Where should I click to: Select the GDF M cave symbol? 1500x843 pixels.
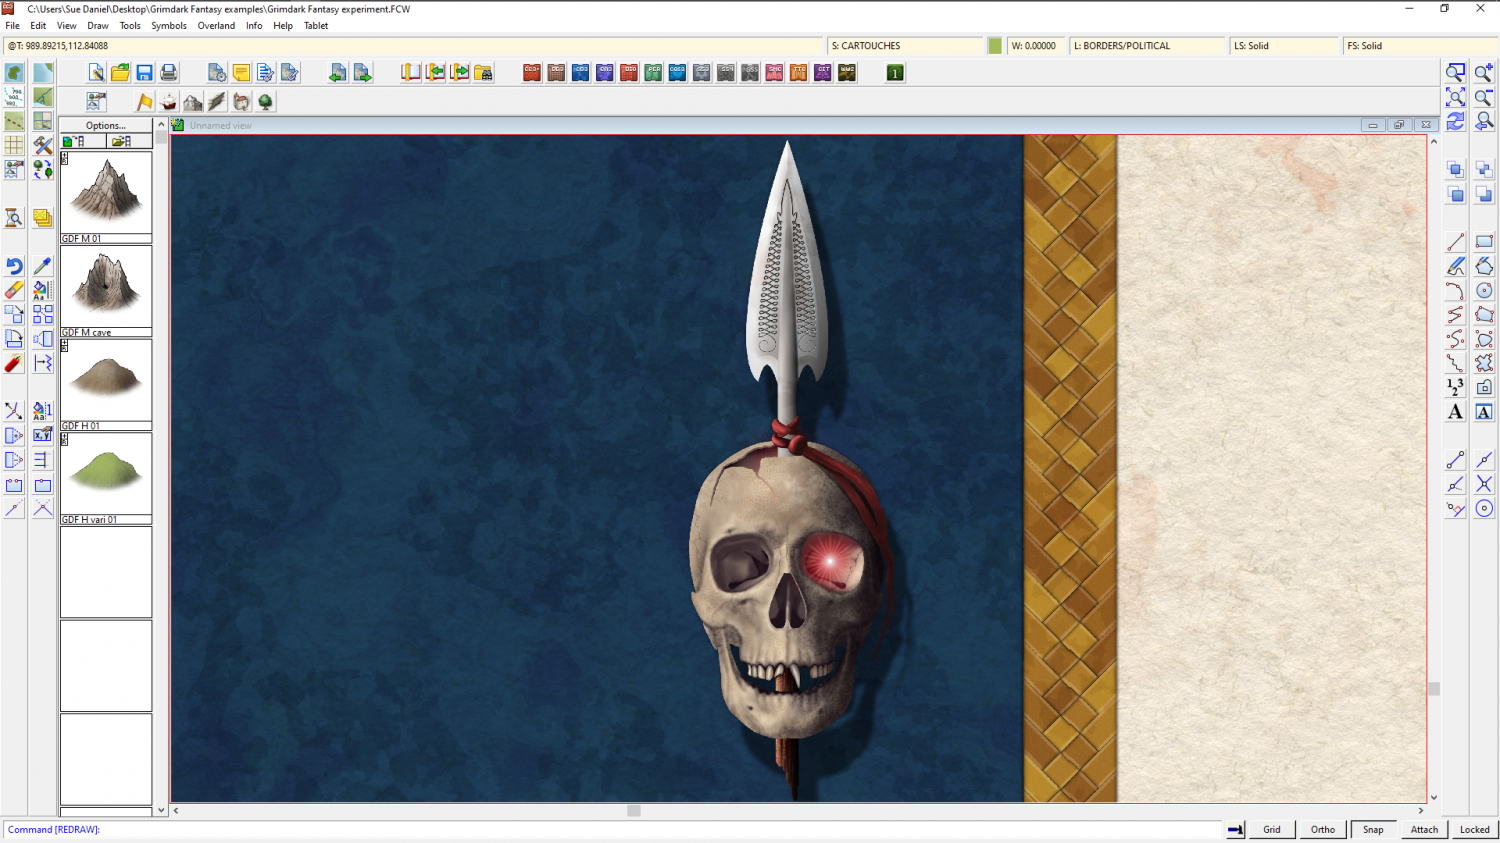click(106, 291)
